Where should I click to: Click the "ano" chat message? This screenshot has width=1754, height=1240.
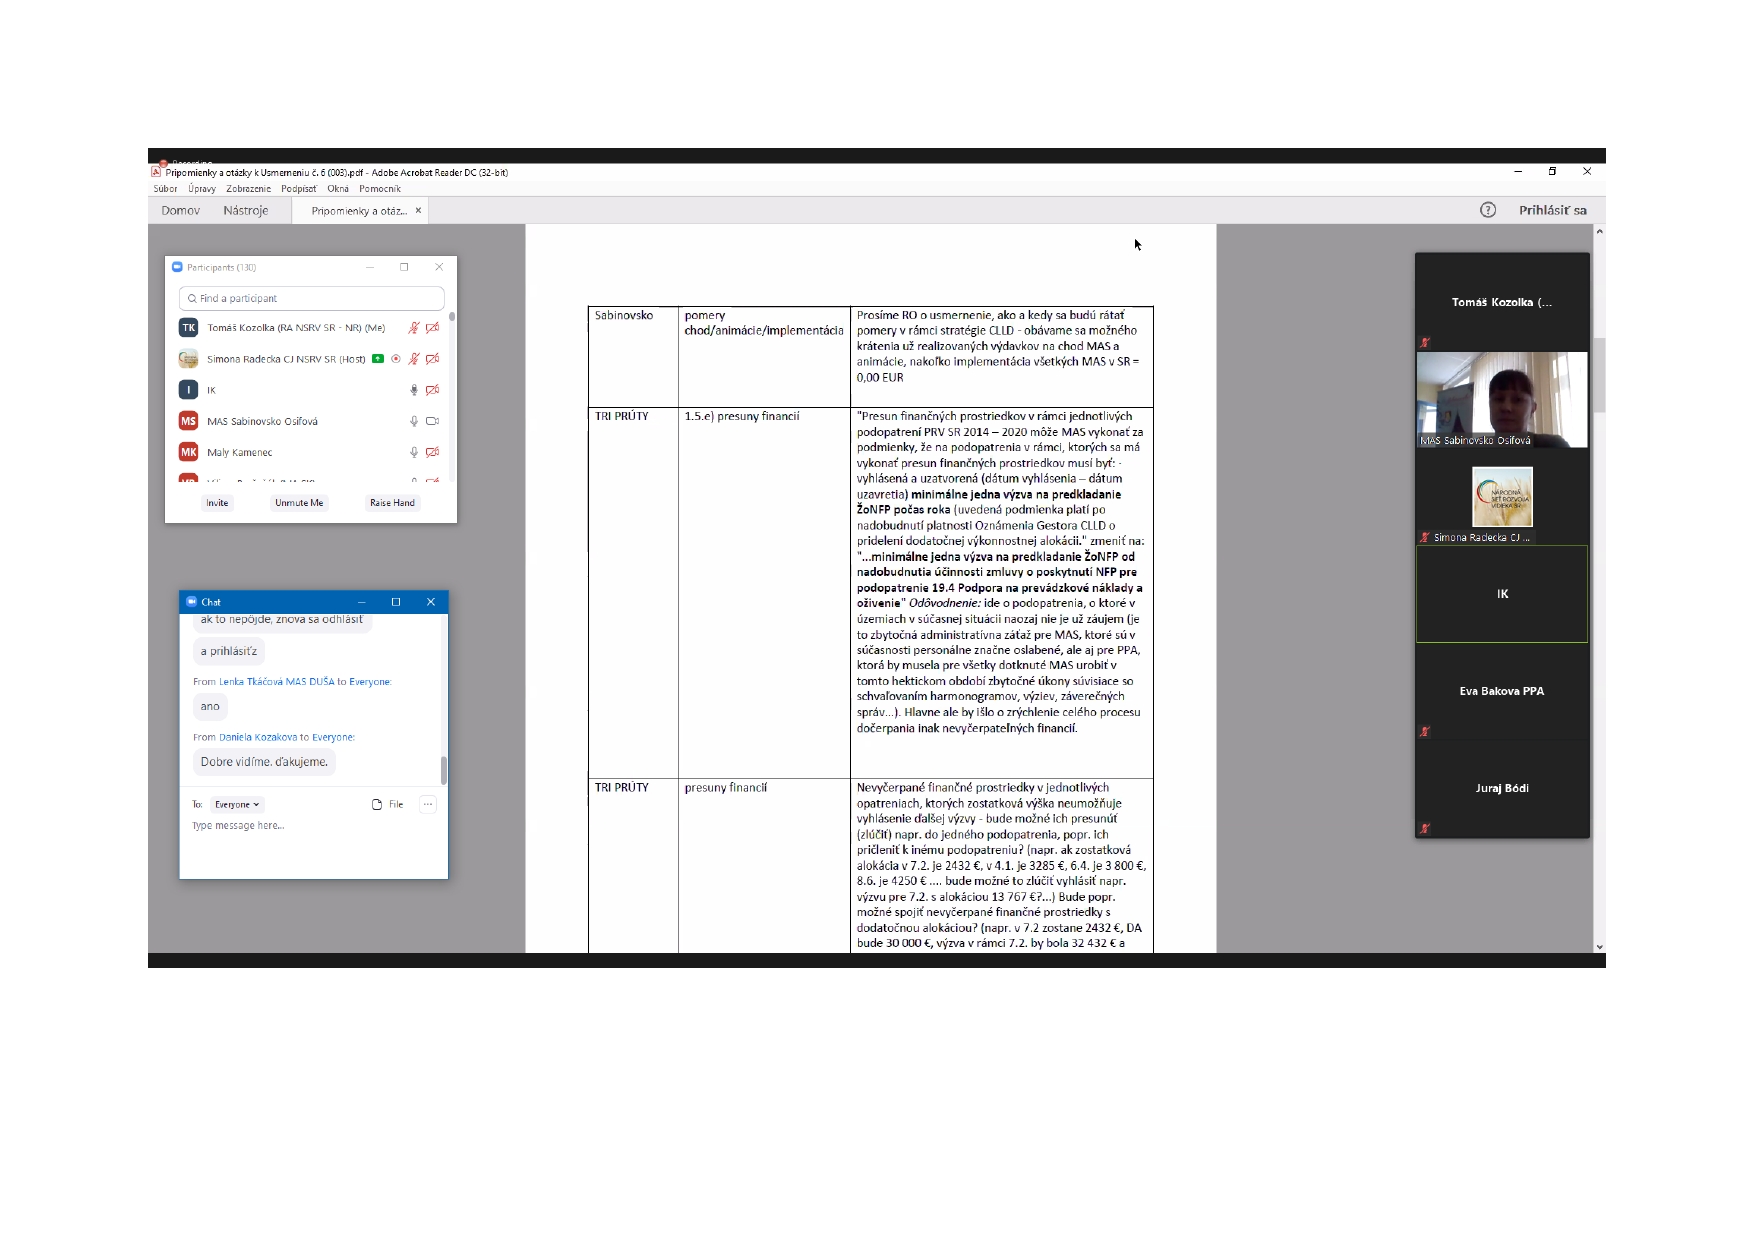(x=210, y=707)
